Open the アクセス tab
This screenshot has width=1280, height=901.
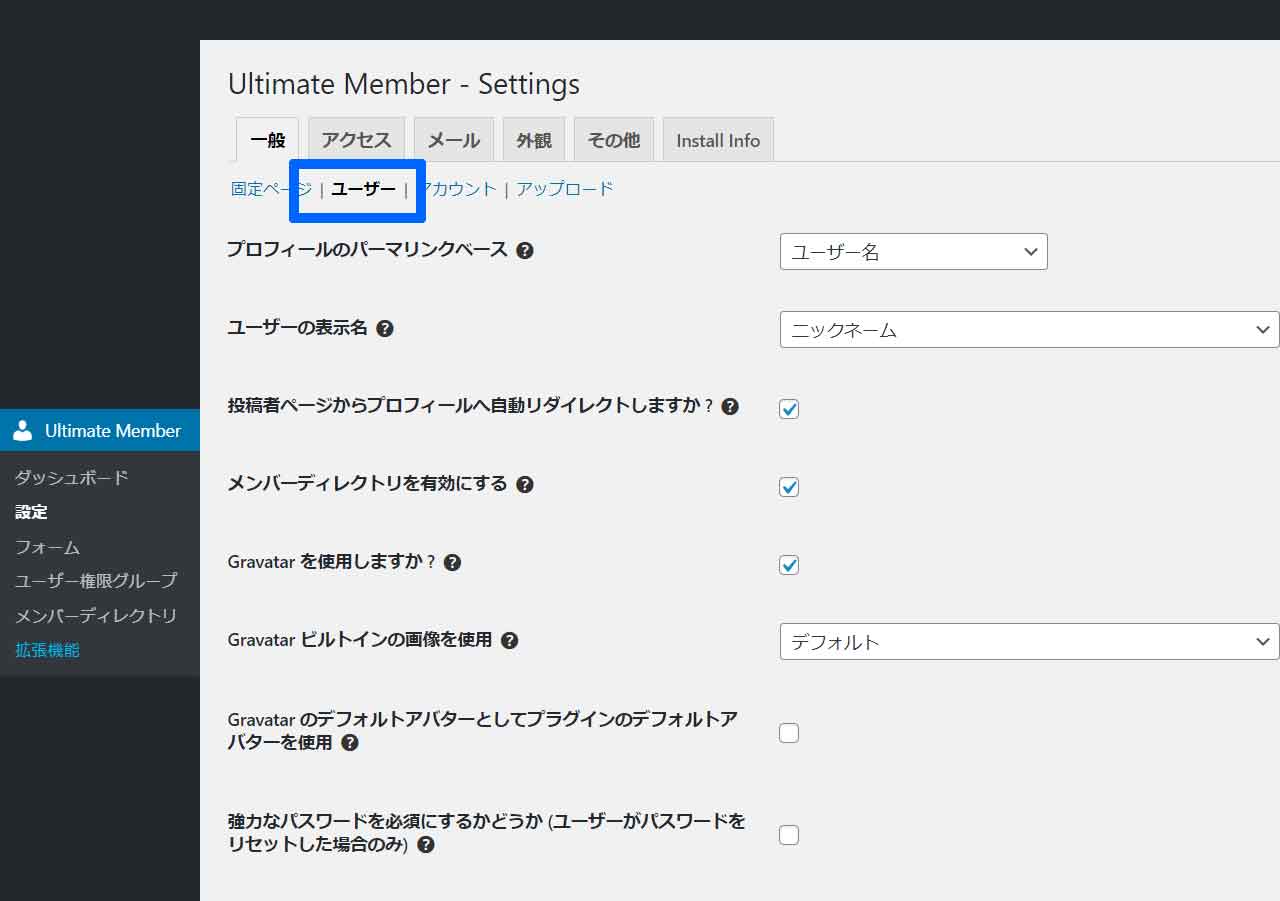click(x=356, y=140)
